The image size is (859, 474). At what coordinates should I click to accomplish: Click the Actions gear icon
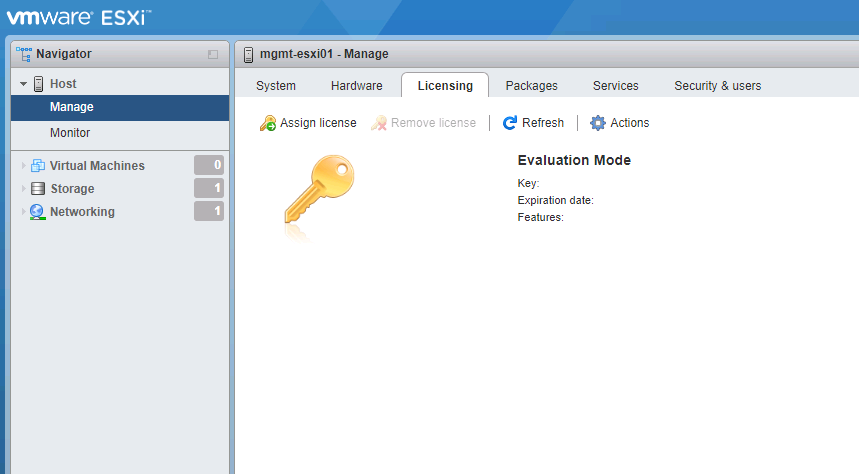tap(598, 123)
